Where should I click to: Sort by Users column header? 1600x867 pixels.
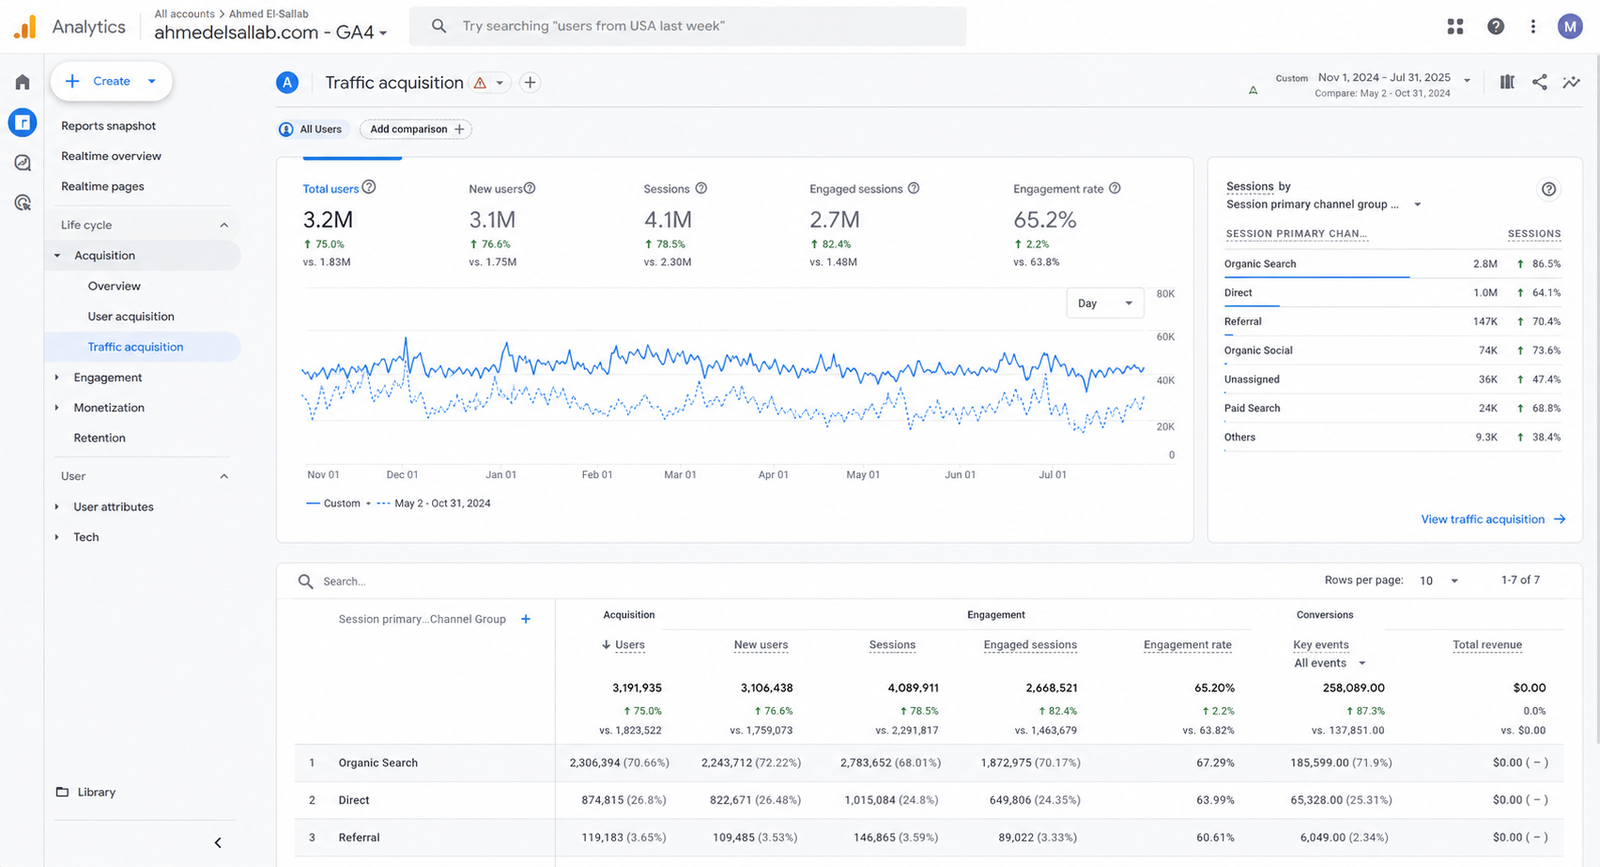tap(629, 645)
